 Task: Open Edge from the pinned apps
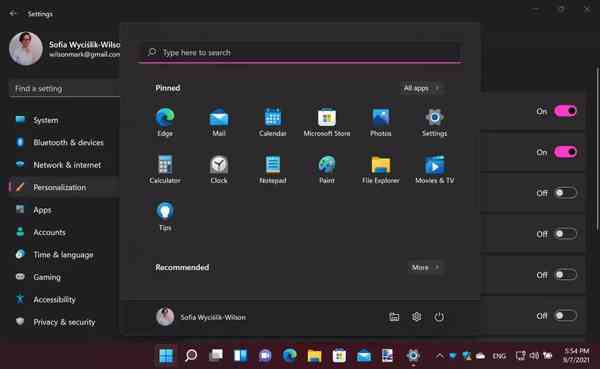pos(165,122)
